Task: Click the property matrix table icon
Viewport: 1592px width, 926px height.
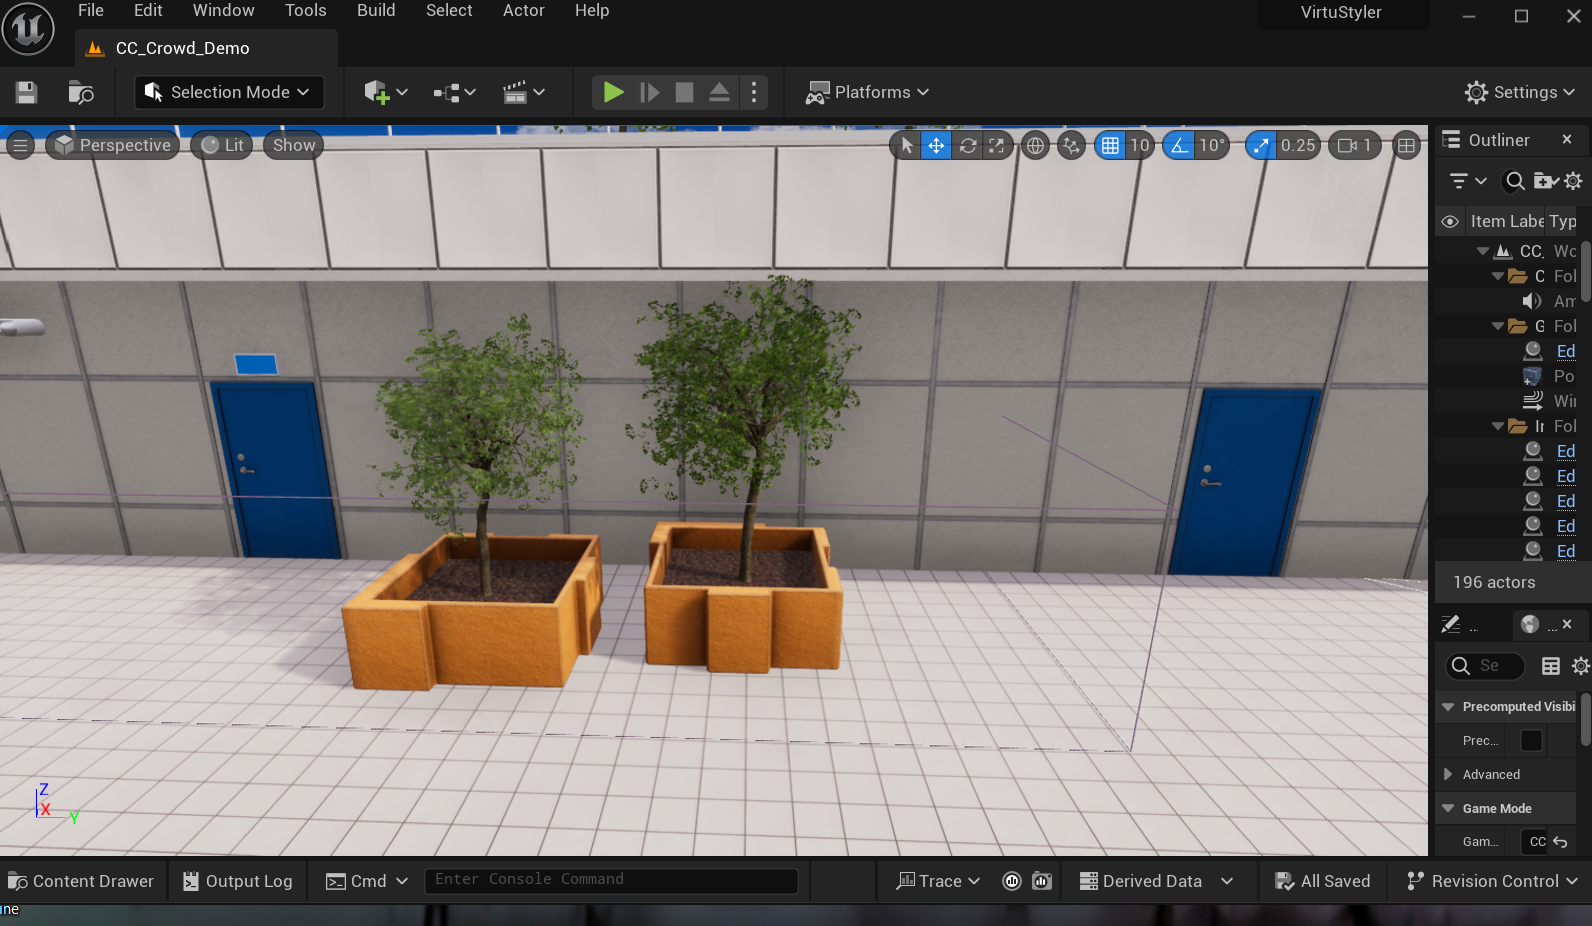Action: point(1551,666)
